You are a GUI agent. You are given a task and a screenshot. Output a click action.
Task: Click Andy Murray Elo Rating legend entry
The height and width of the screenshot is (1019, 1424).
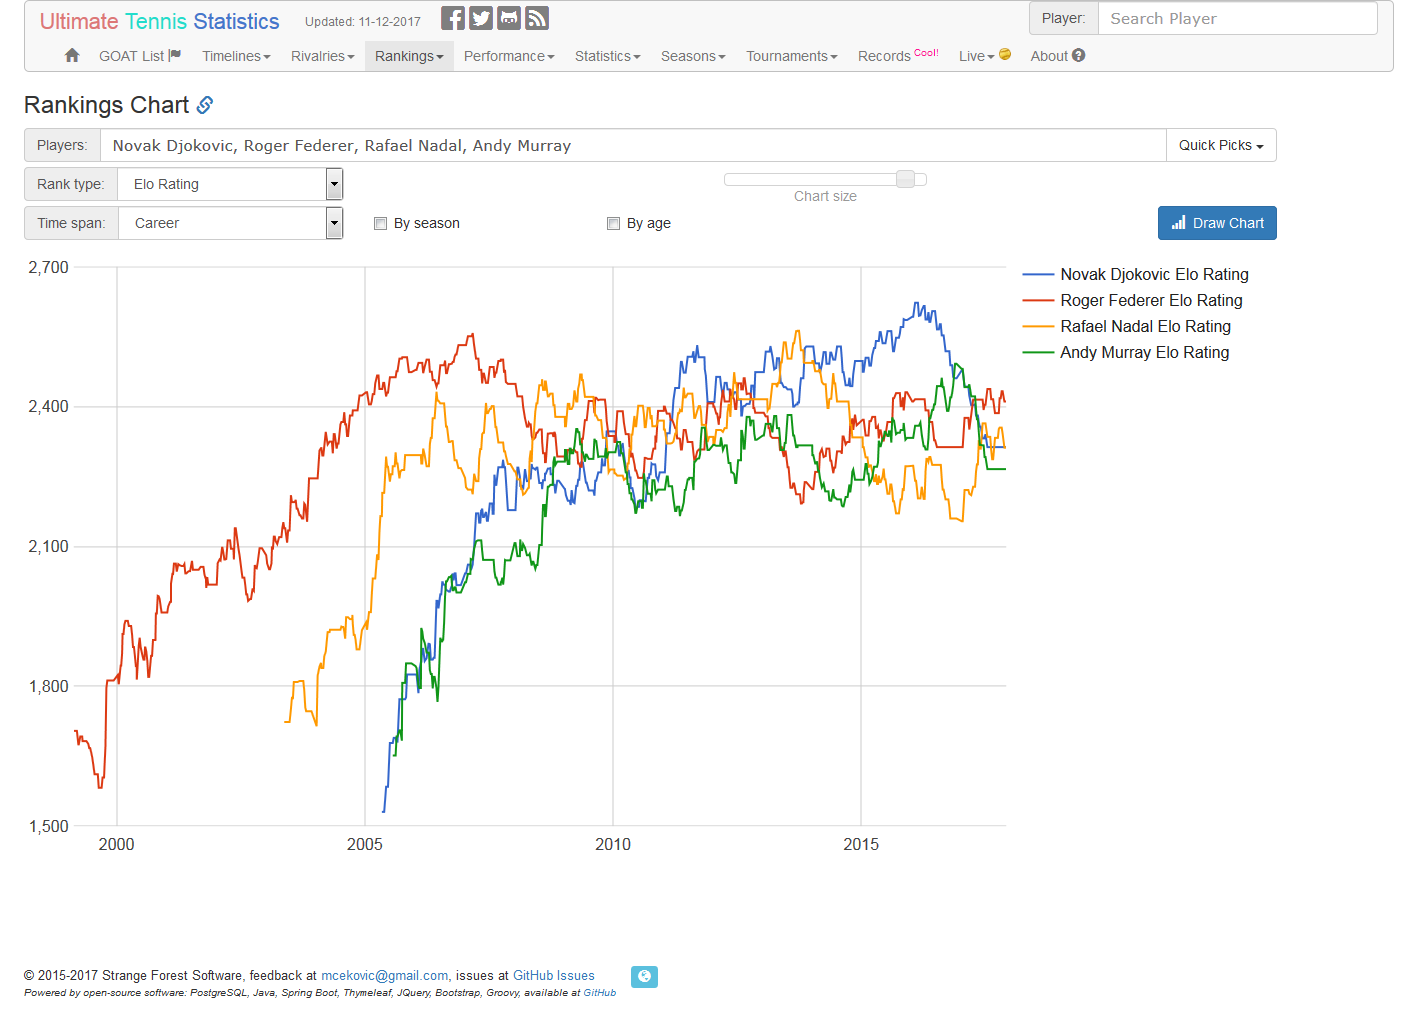tap(1126, 352)
